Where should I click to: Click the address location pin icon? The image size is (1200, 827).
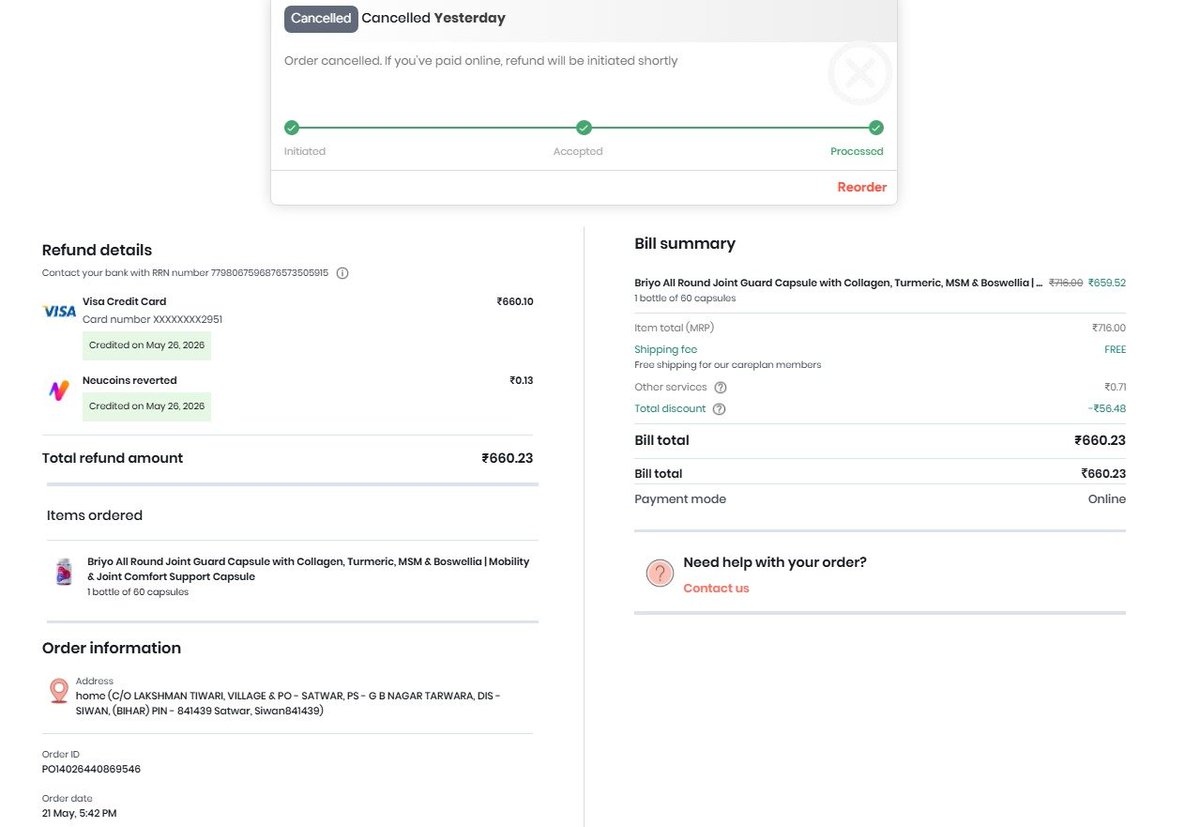coord(59,691)
